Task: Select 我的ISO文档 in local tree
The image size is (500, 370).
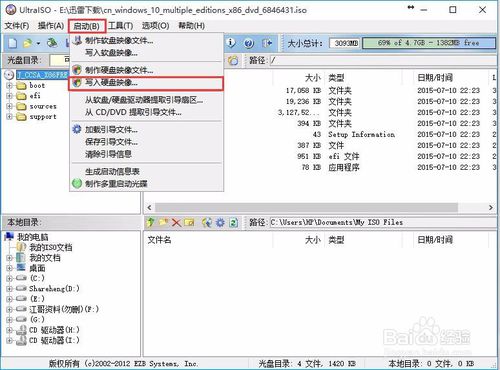Action: click(51, 247)
